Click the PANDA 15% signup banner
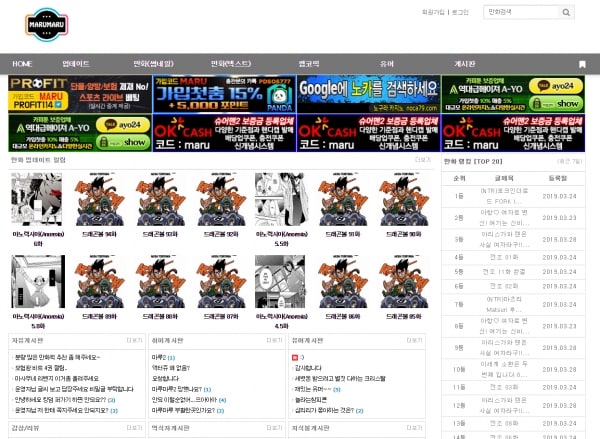Image resolution: width=600 pixels, height=439 pixels. tap(224, 94)
